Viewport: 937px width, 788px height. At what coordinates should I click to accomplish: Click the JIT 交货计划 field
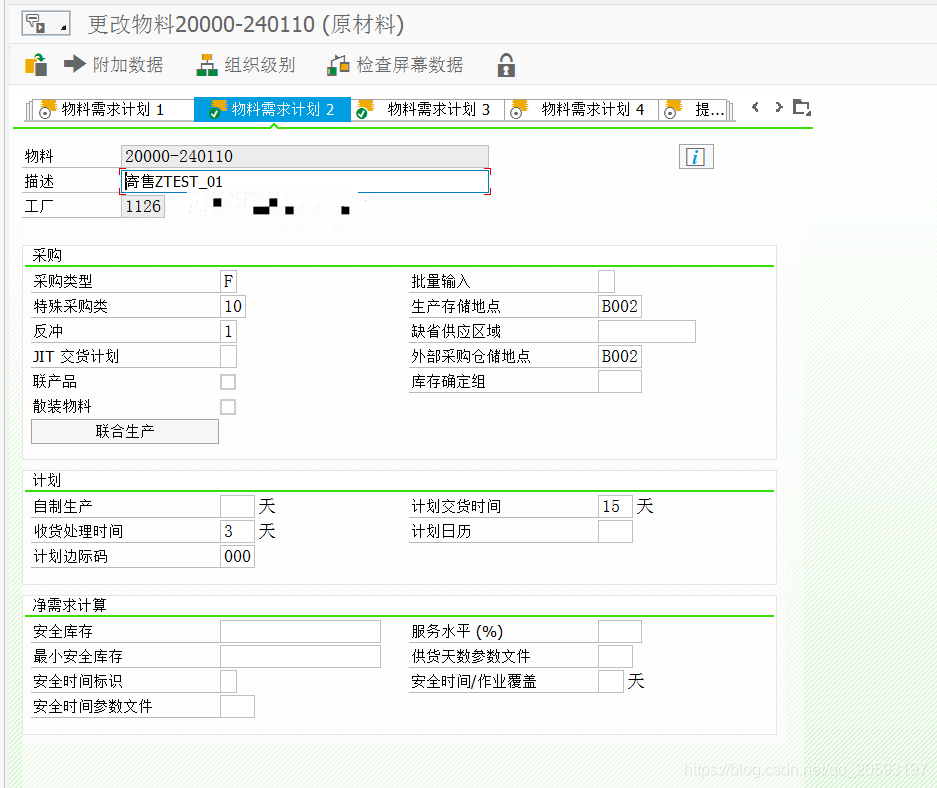tap(228, 357)
